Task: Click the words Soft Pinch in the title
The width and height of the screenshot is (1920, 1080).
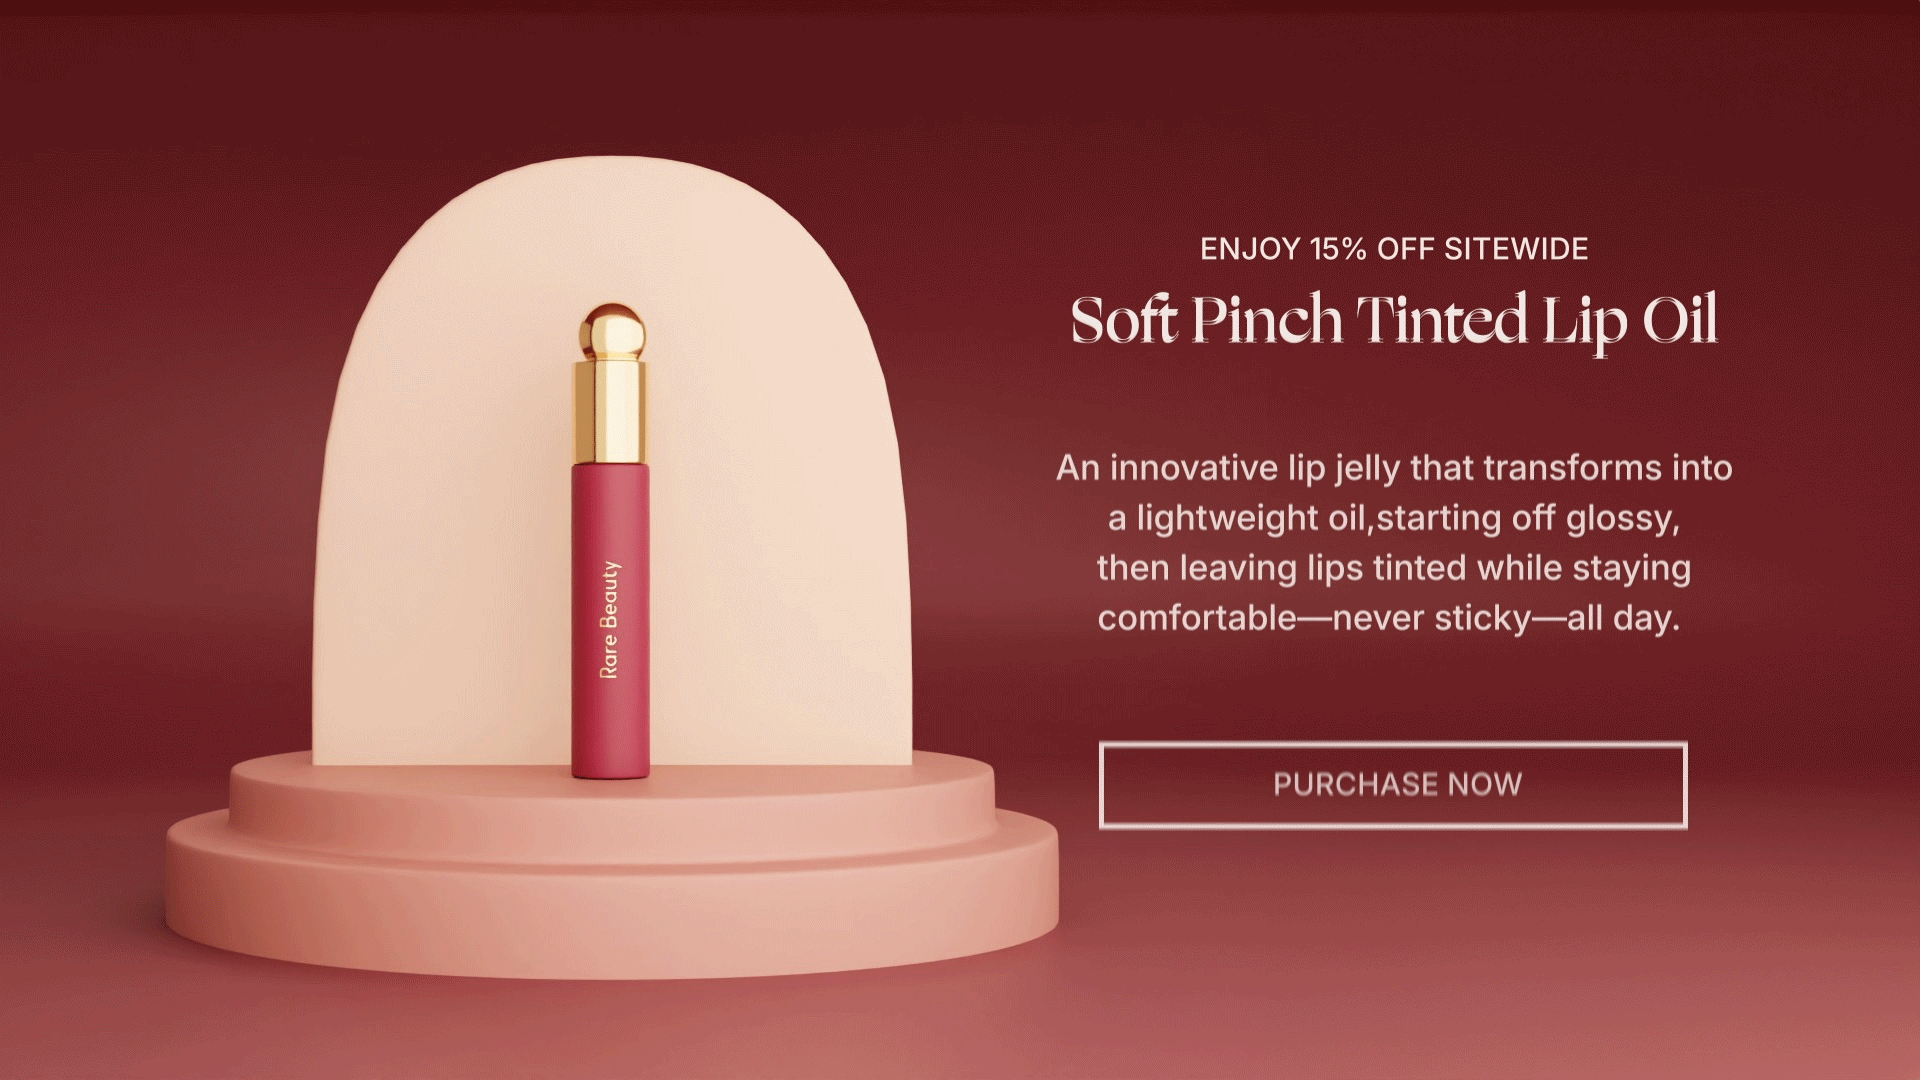Action: [1206, 321]
